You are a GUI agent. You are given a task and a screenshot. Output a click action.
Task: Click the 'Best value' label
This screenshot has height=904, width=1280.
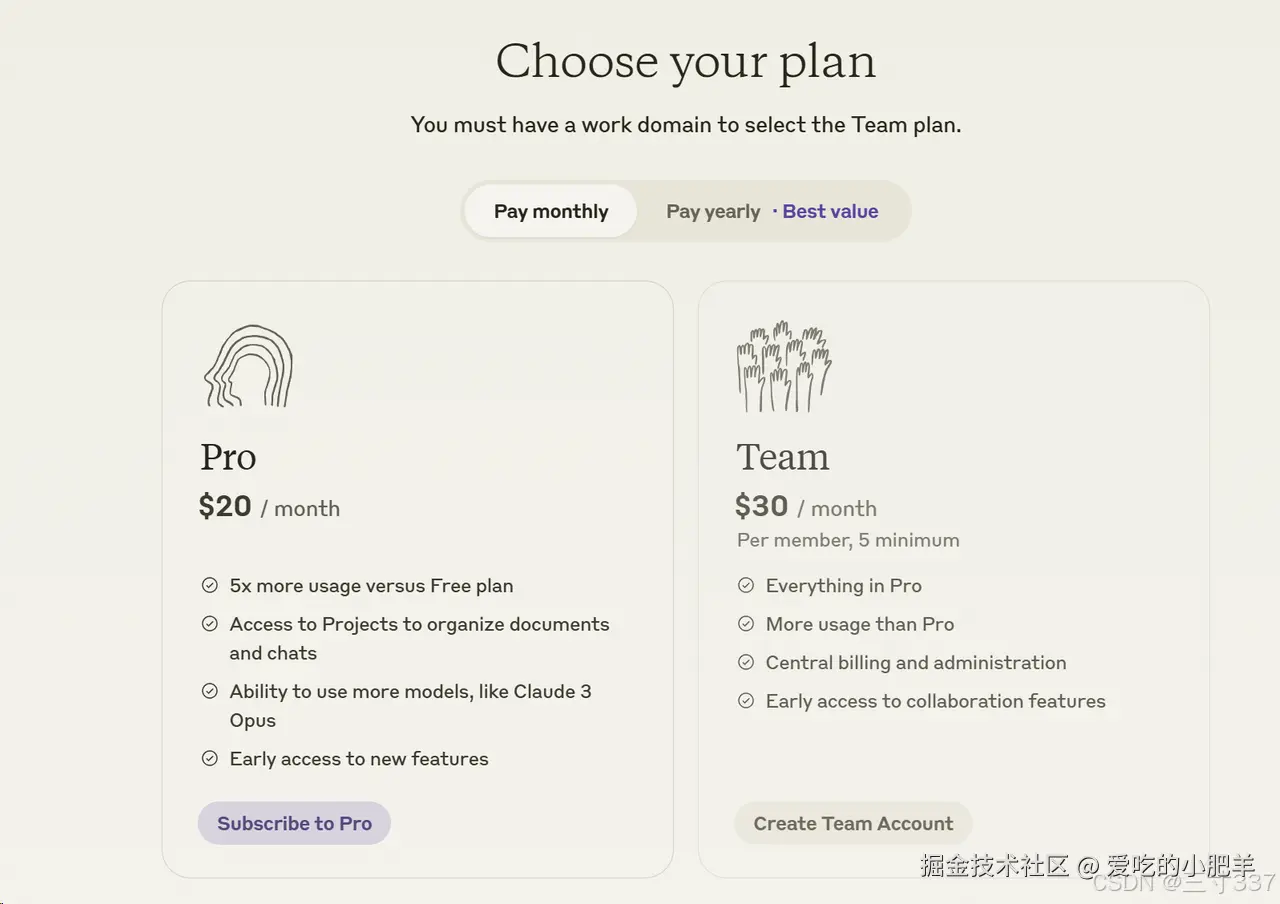tap(830, 211)
